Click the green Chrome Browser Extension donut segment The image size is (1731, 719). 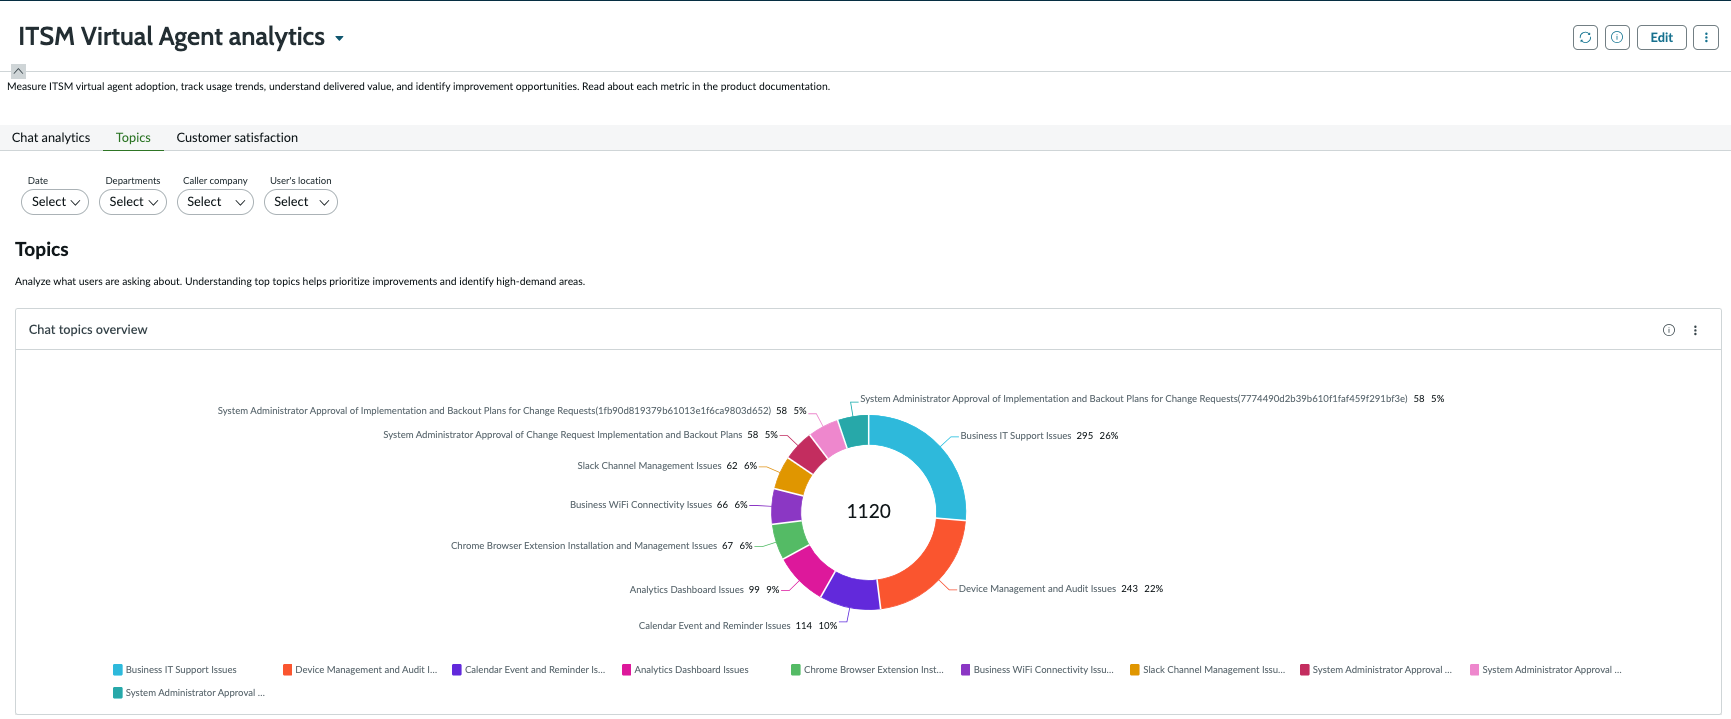[789, 538]
